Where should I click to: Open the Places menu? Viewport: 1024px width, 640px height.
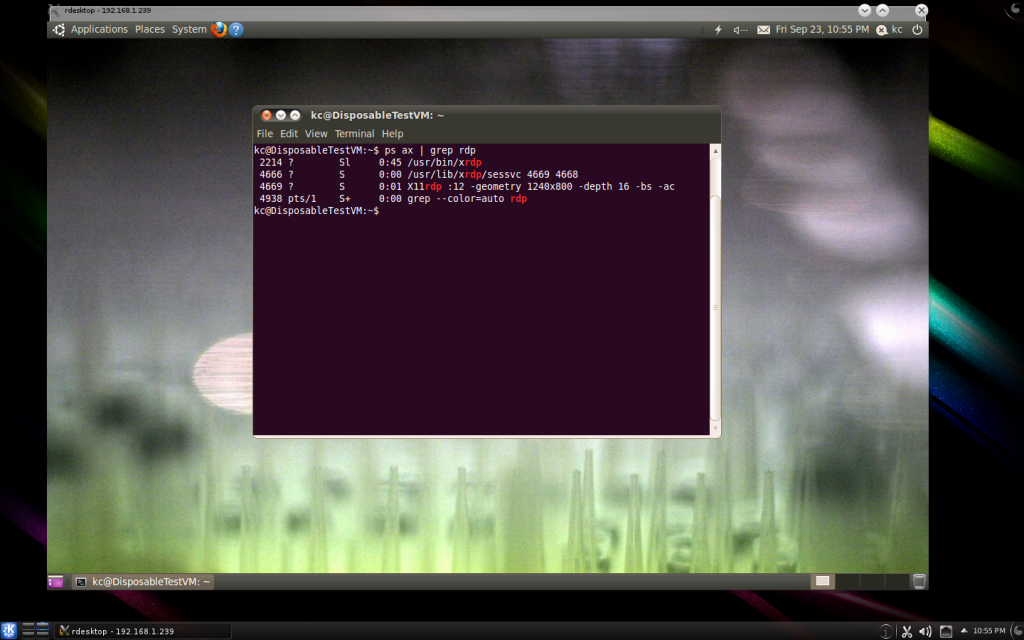coord(150,30)
